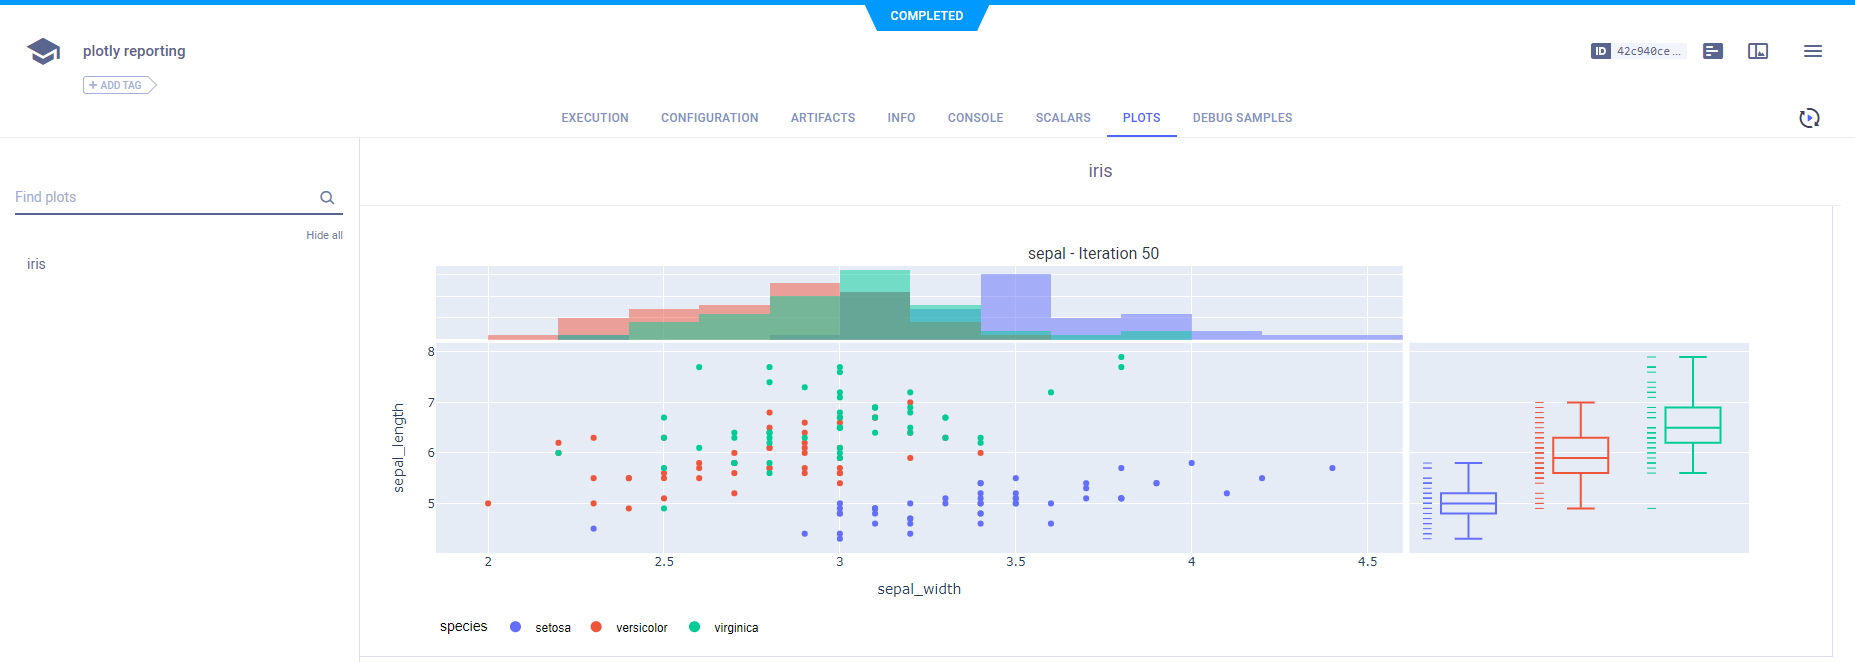
Task: Toggle setosa legend entry visibility
Action: point(552,628)
